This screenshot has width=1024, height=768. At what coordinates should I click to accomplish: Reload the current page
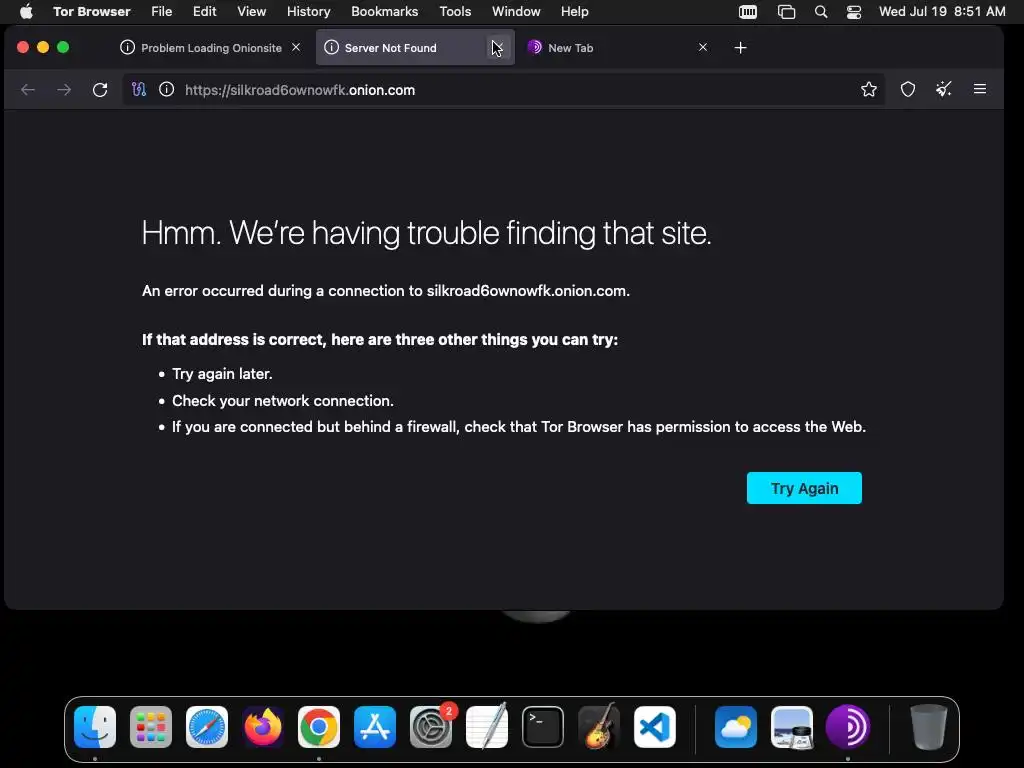[100, 89]
